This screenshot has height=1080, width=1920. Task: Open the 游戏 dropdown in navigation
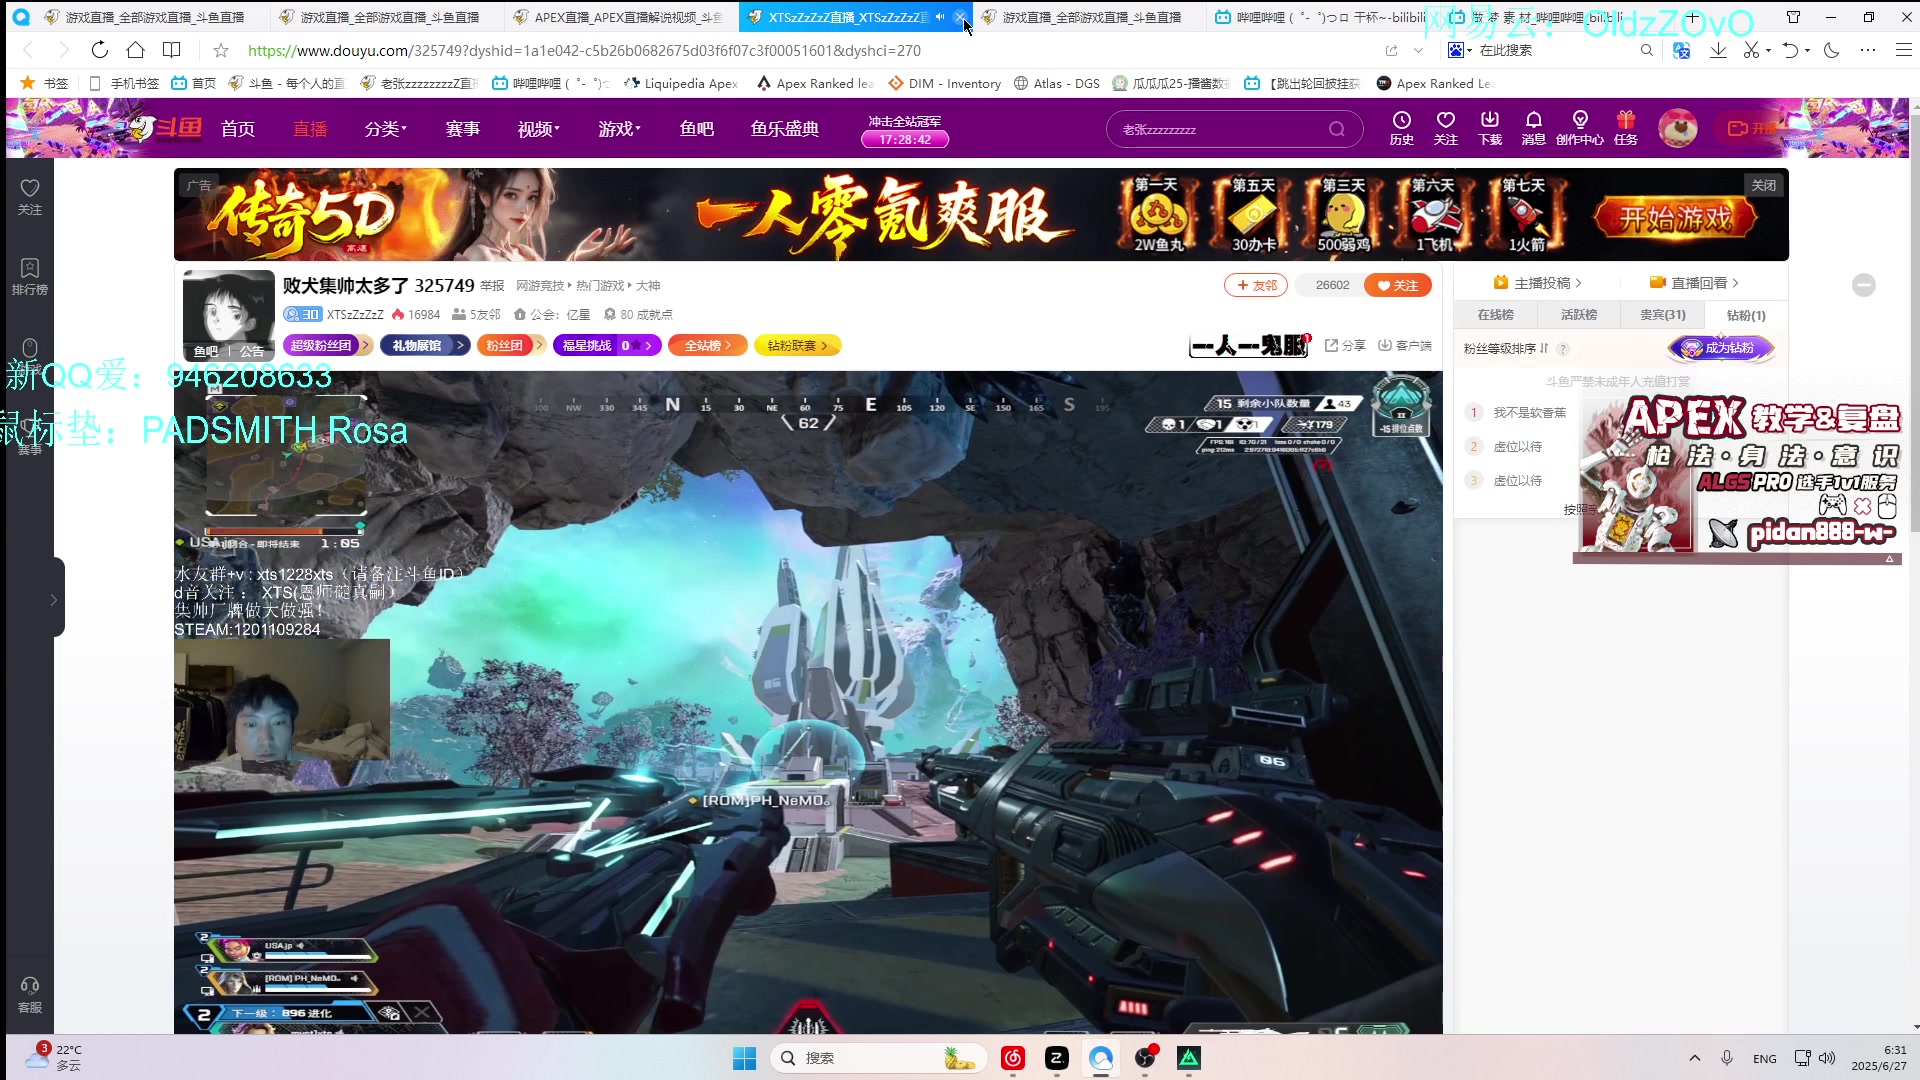point(619,129)
